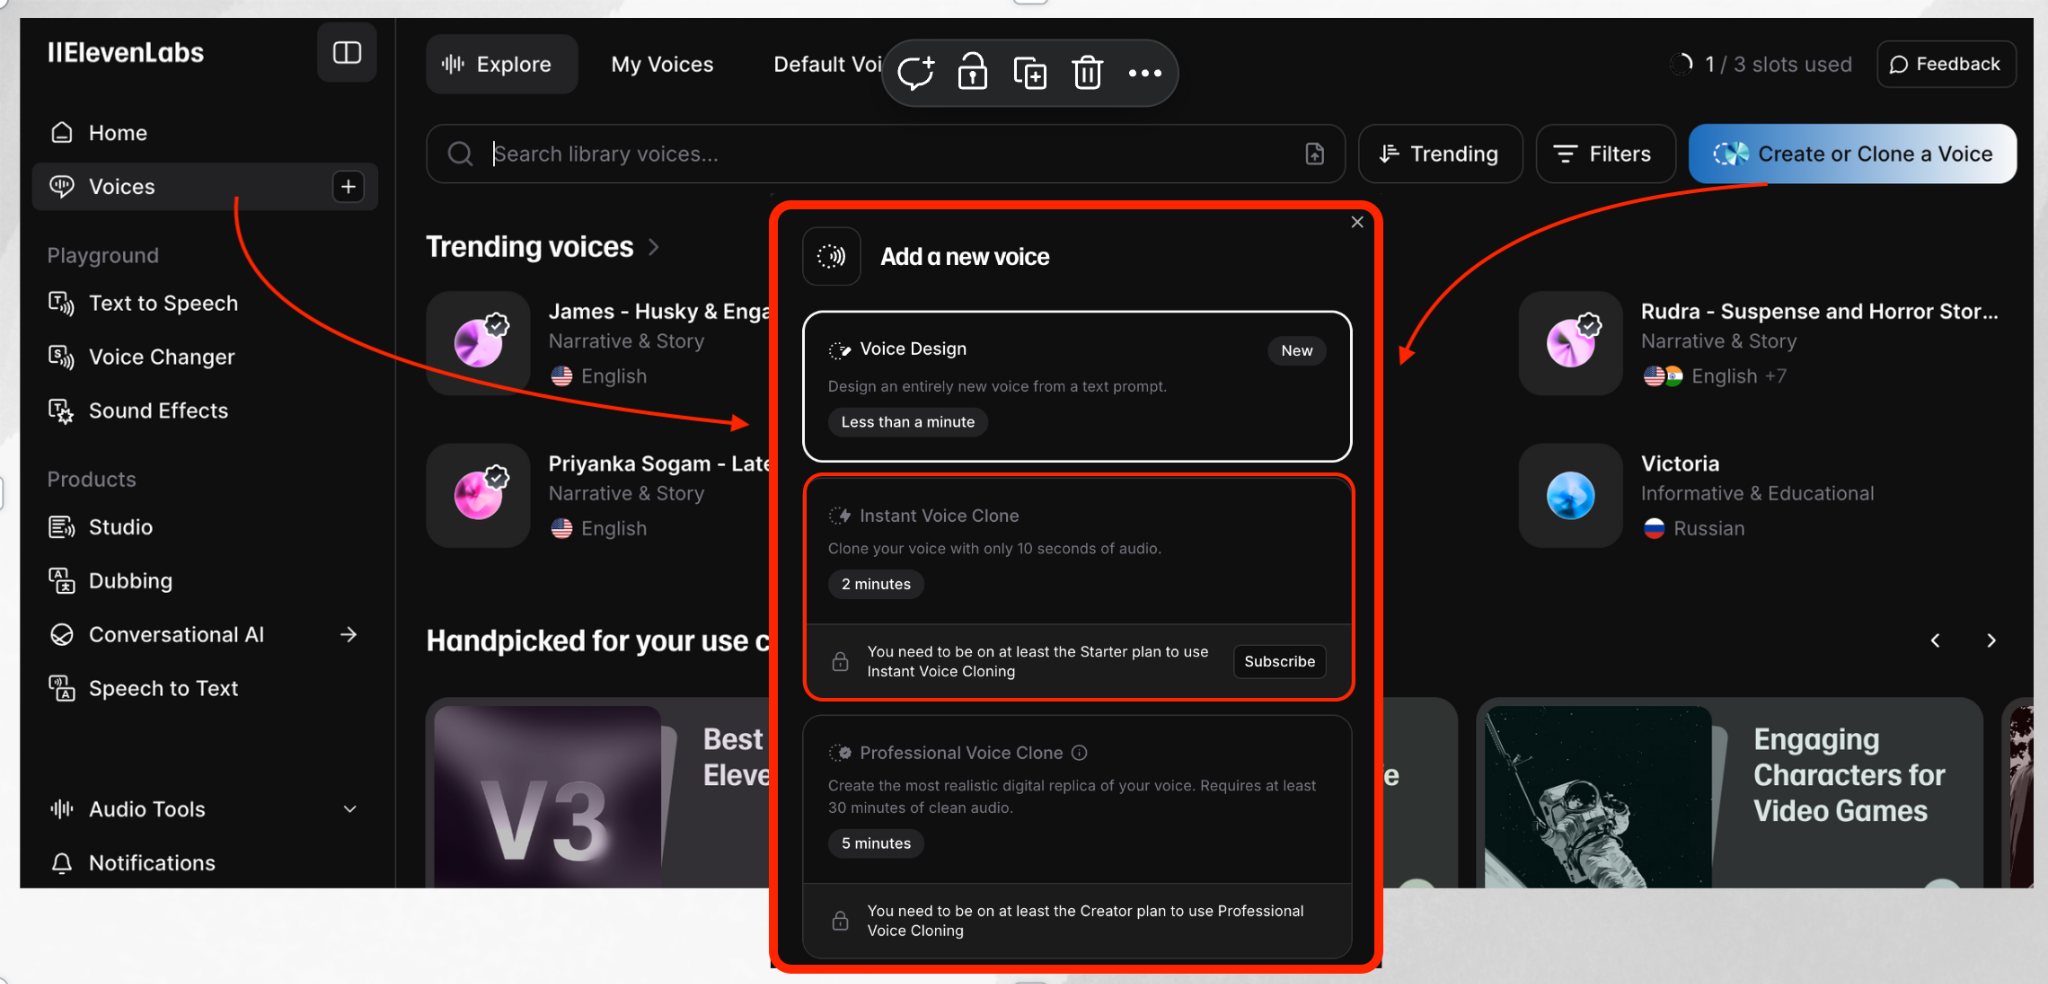Open the Filters panel

coord(1604,154)
